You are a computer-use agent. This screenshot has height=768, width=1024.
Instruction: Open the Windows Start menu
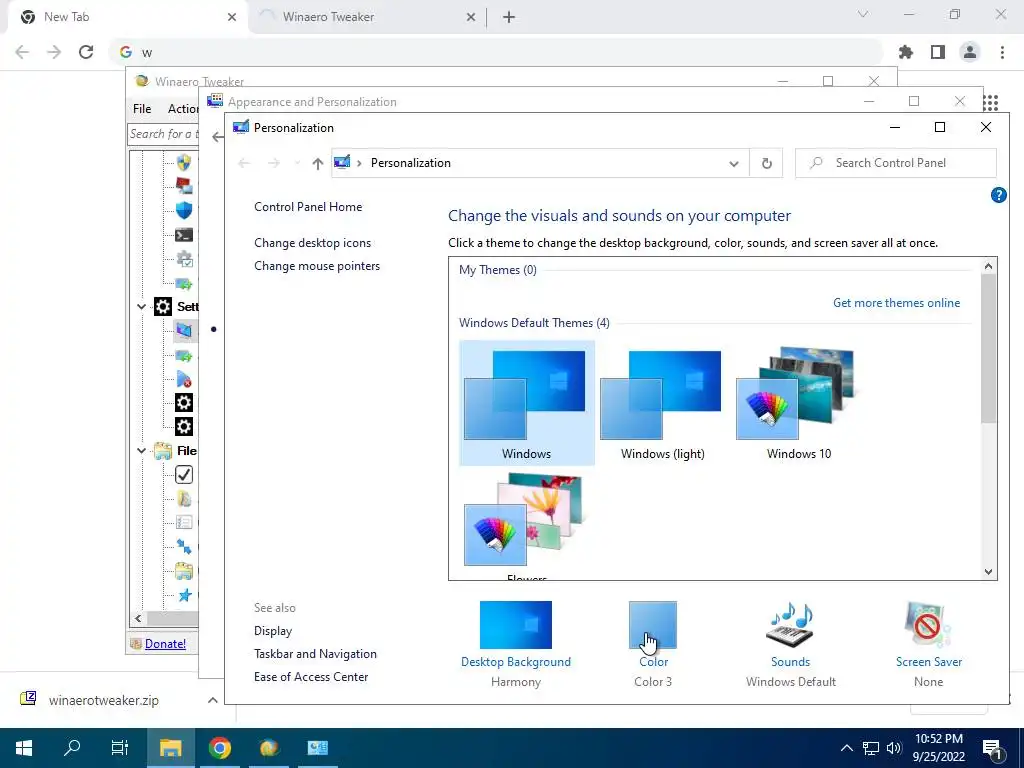click(x=24, y=748)
